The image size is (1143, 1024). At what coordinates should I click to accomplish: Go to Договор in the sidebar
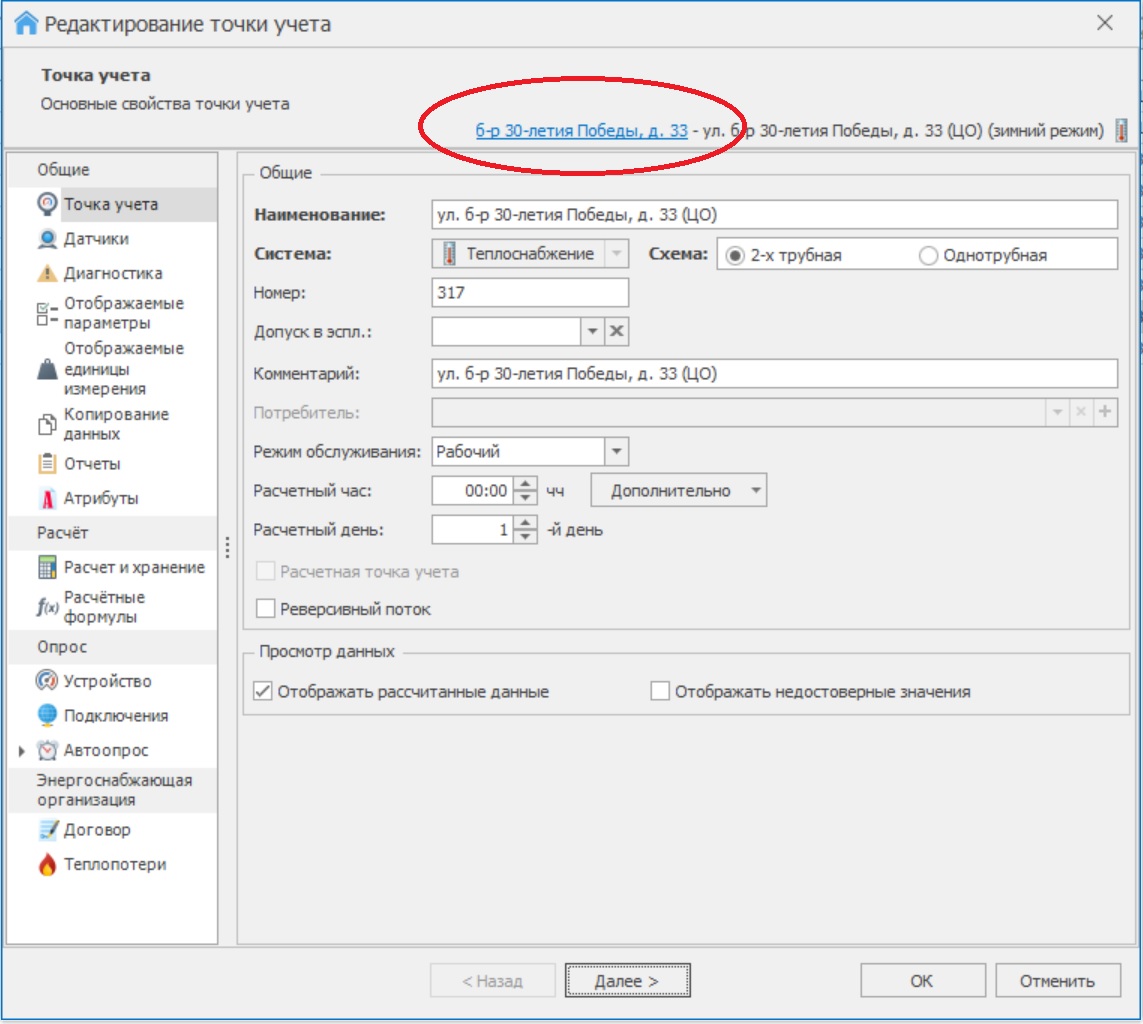[97, 830]
